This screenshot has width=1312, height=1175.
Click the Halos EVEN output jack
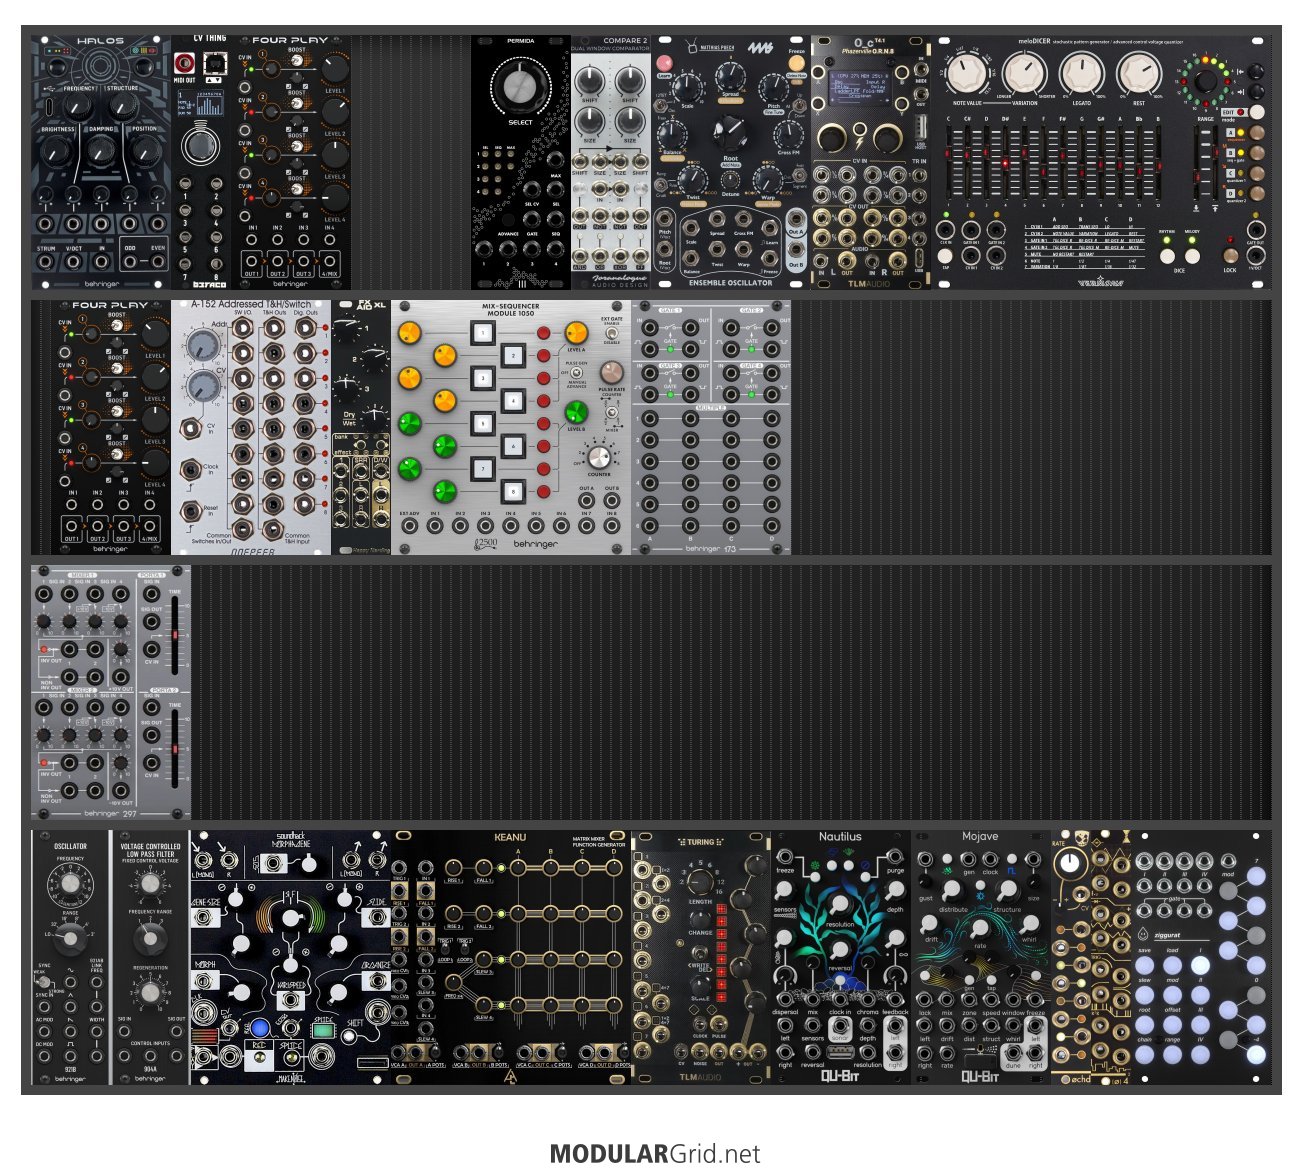(156, 262)
